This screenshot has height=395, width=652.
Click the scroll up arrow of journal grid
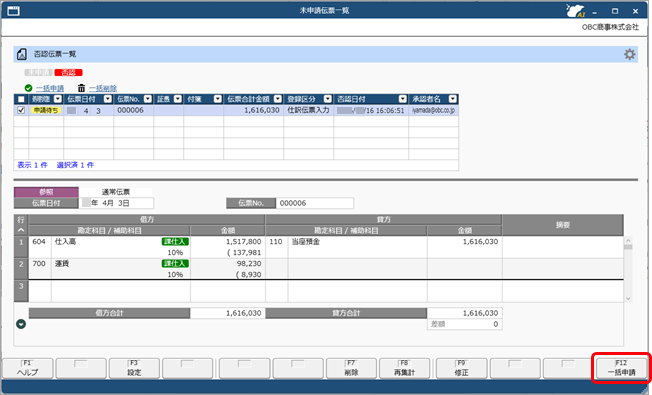point(628,240)
